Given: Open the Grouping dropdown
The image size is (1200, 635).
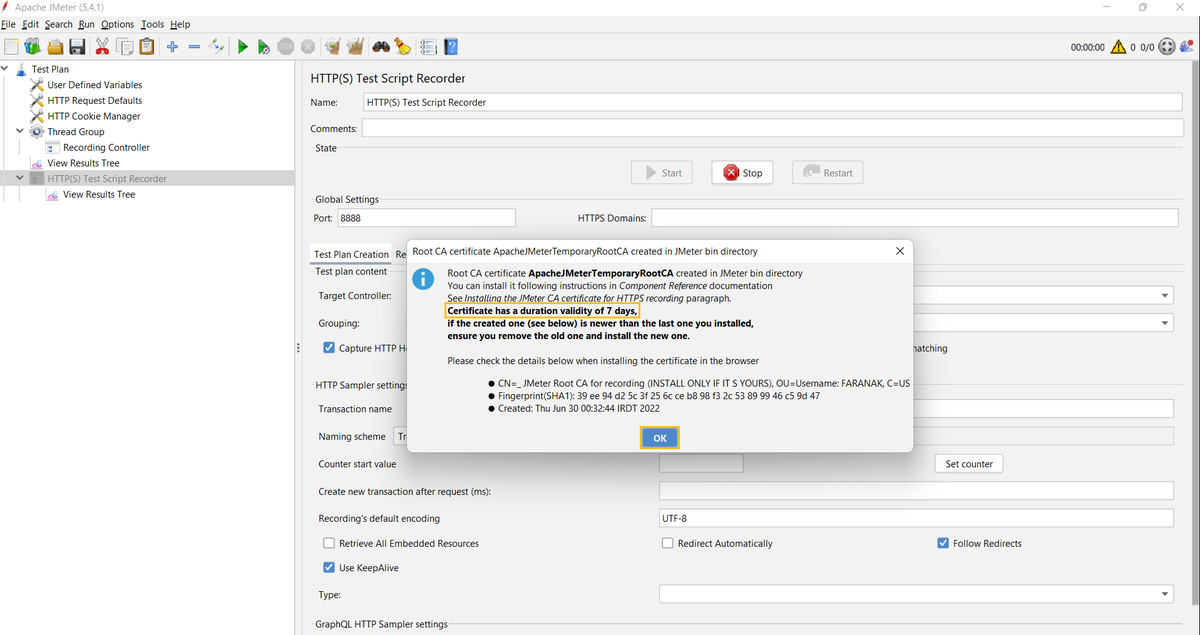Looking at the screenshot, I should click(x=1166, y=323).
